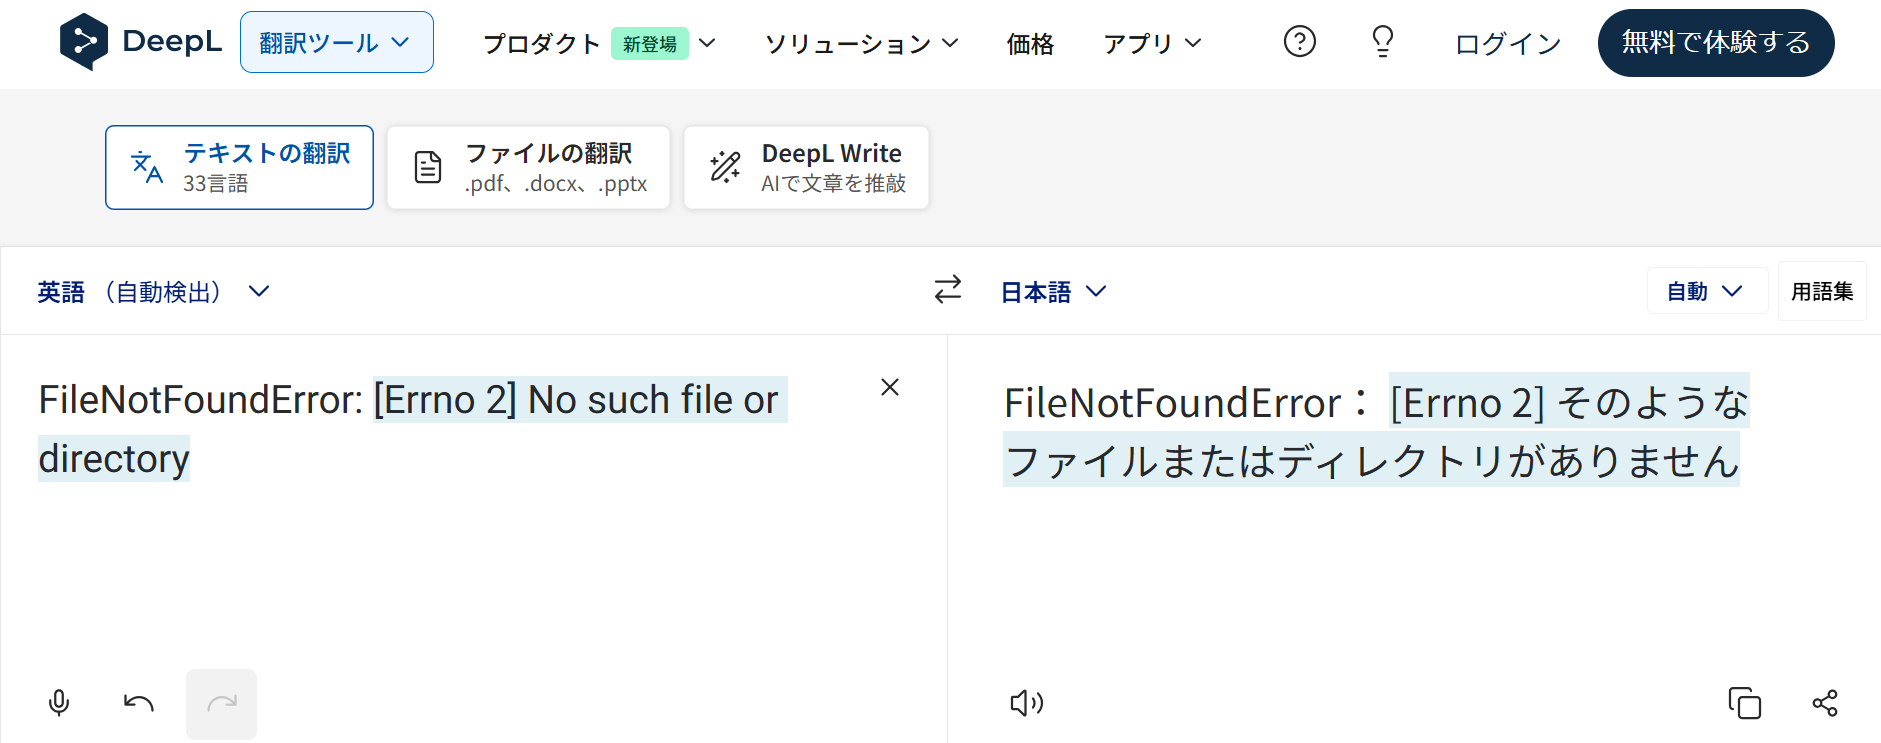Open the 自動 formality dropdown
Screen dimensions: 1881x743
pyautogui.click(x=1704, y=291)
